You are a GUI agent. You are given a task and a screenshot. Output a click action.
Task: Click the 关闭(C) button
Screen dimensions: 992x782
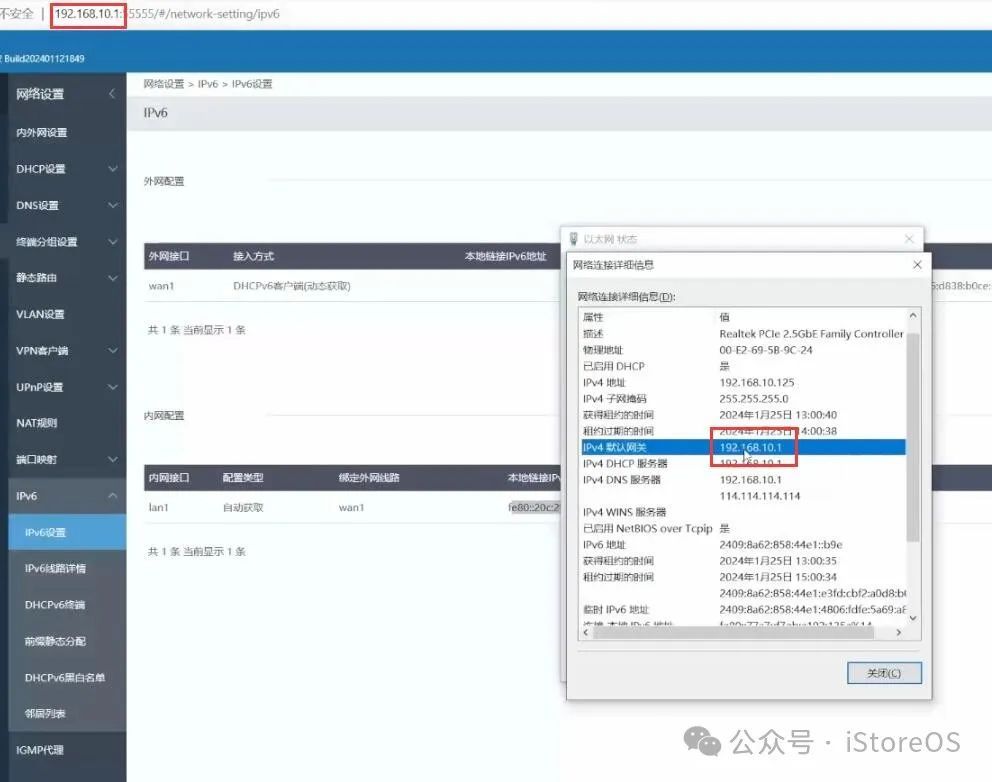(884, 673)
